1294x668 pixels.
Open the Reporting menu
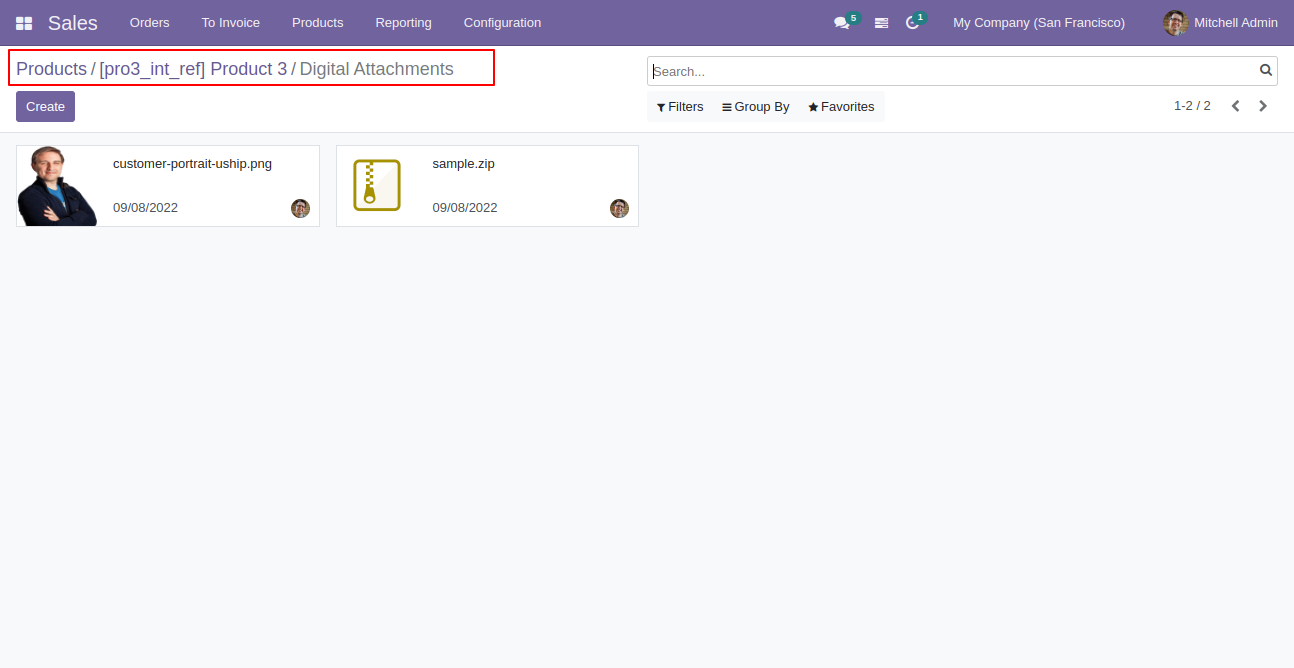404,23
